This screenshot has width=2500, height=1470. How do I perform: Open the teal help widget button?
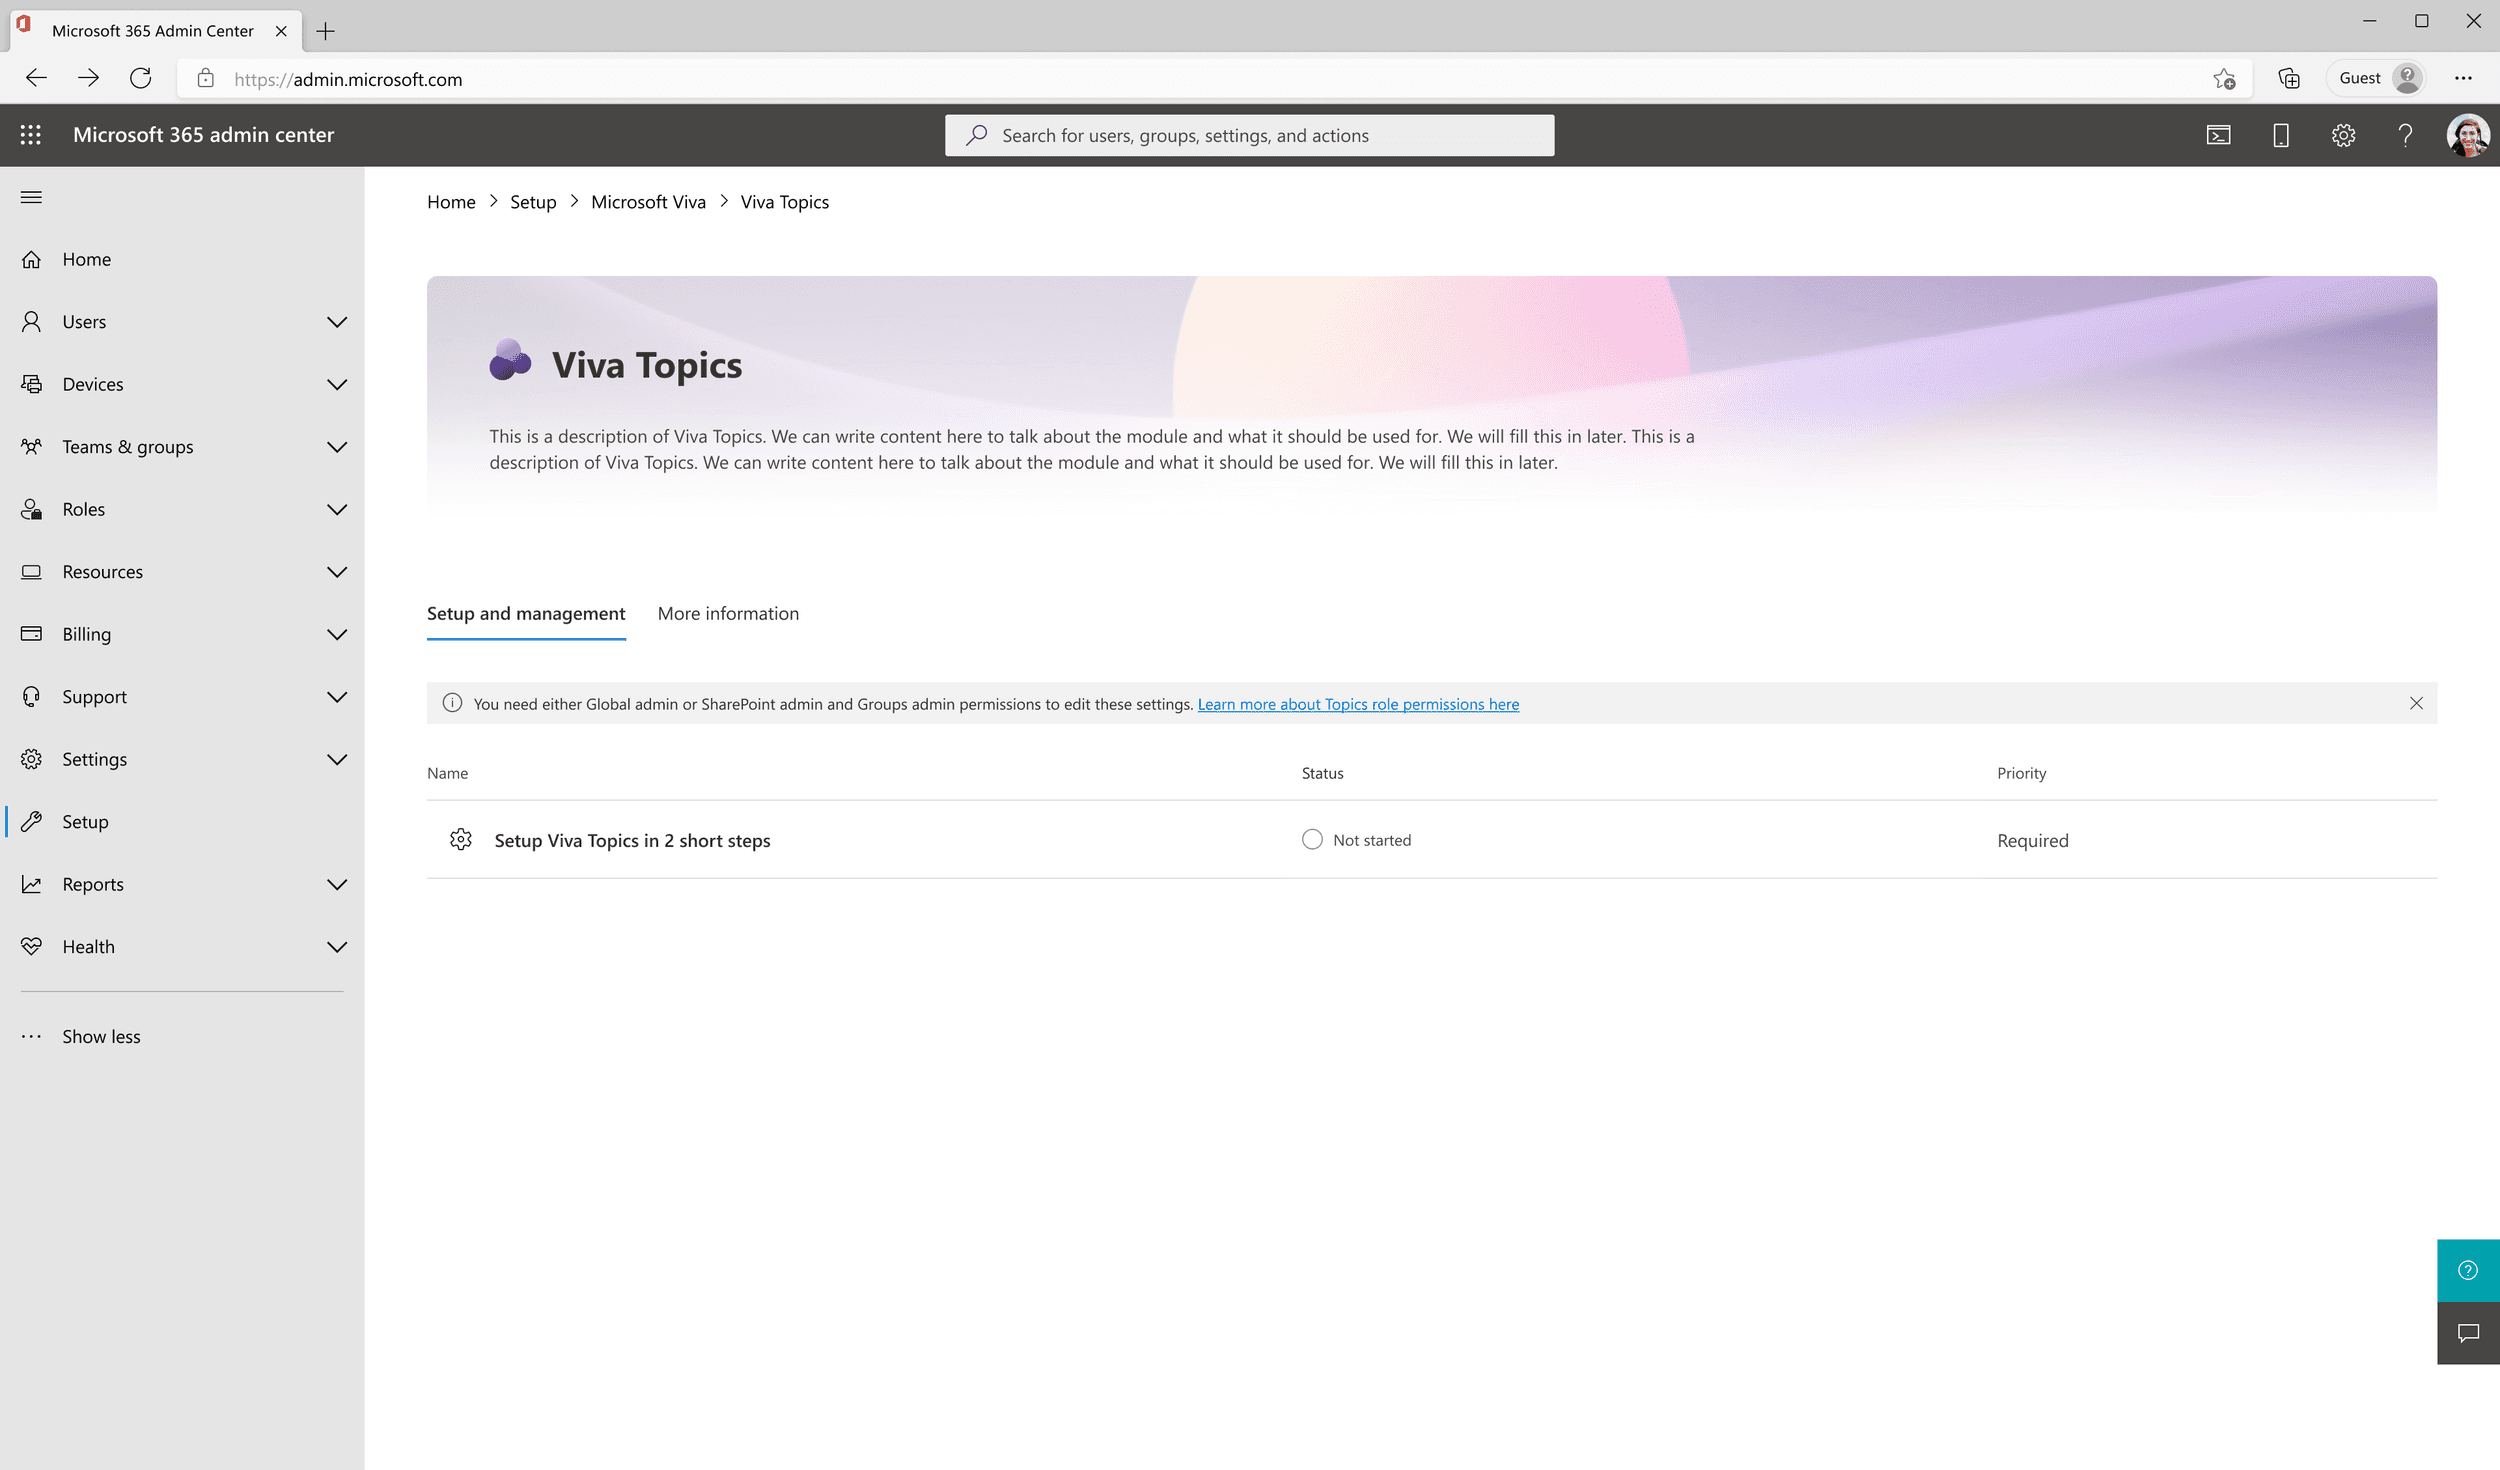point(2468,1270)
